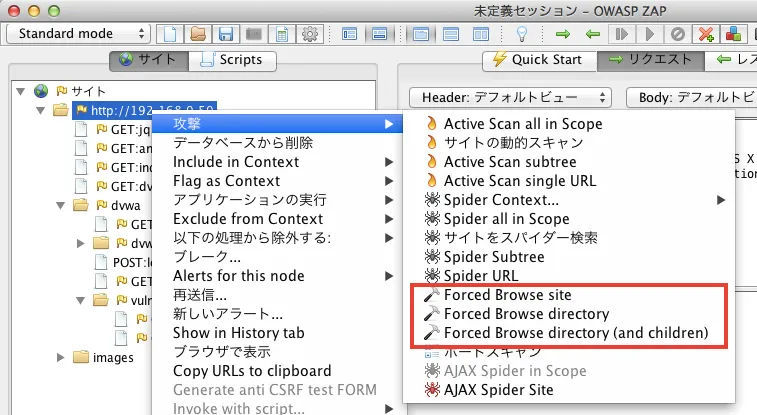Select the images folder in tree
Image resolution: width=757 pixels, height=415 pixels.
pyautogui.click(x=103, y=358)
